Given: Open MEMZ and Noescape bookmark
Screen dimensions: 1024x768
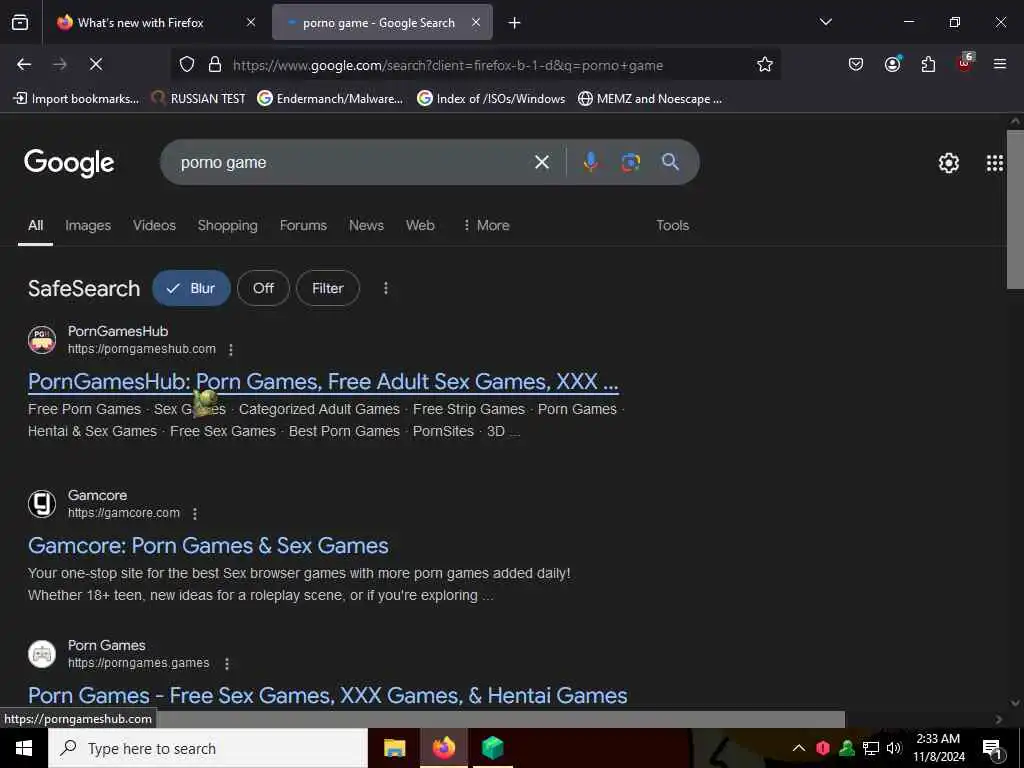Looking at the screenshot, I should (650, 99).
